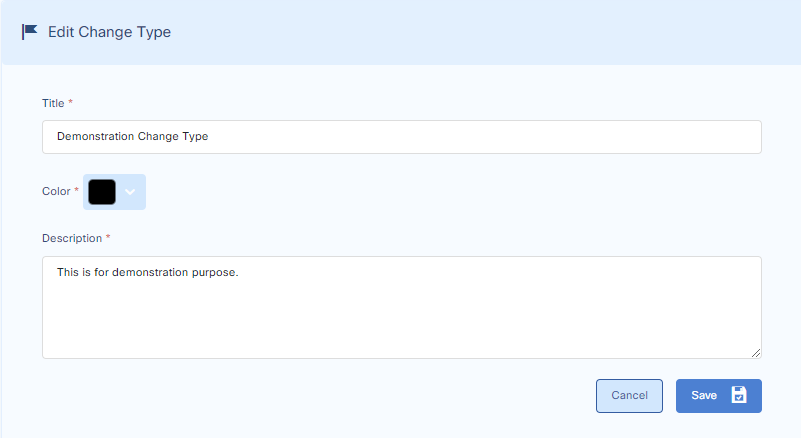Click the red asterisk beside Title

coord(71,103)
